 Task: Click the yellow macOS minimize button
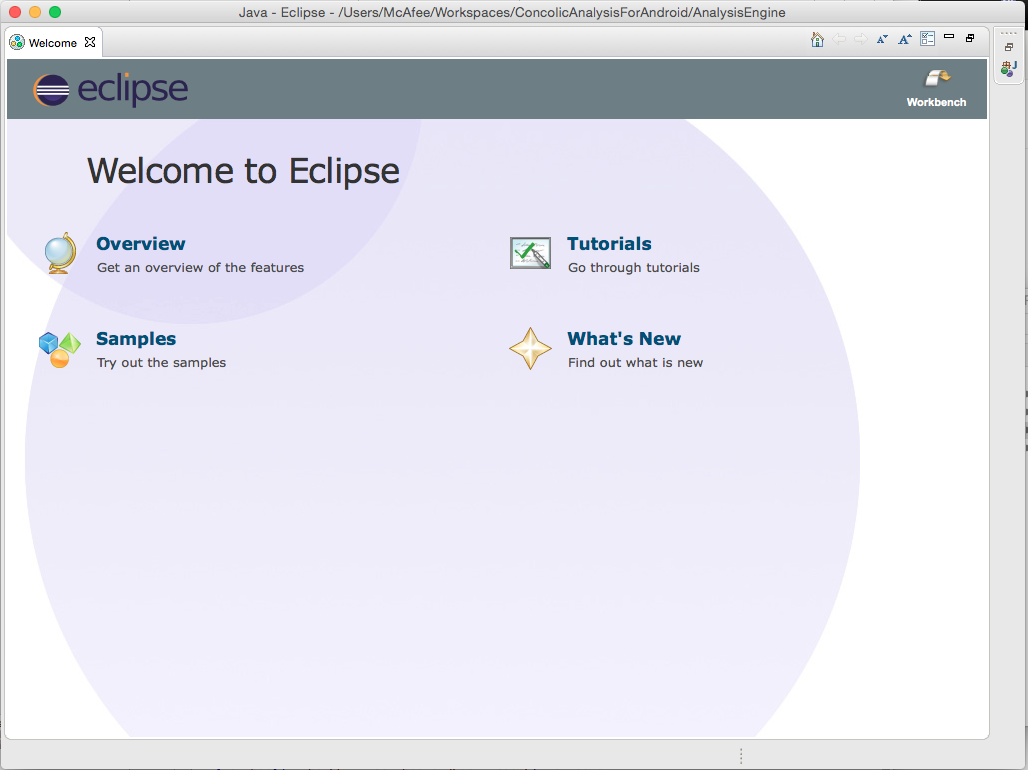coord(35,12)
